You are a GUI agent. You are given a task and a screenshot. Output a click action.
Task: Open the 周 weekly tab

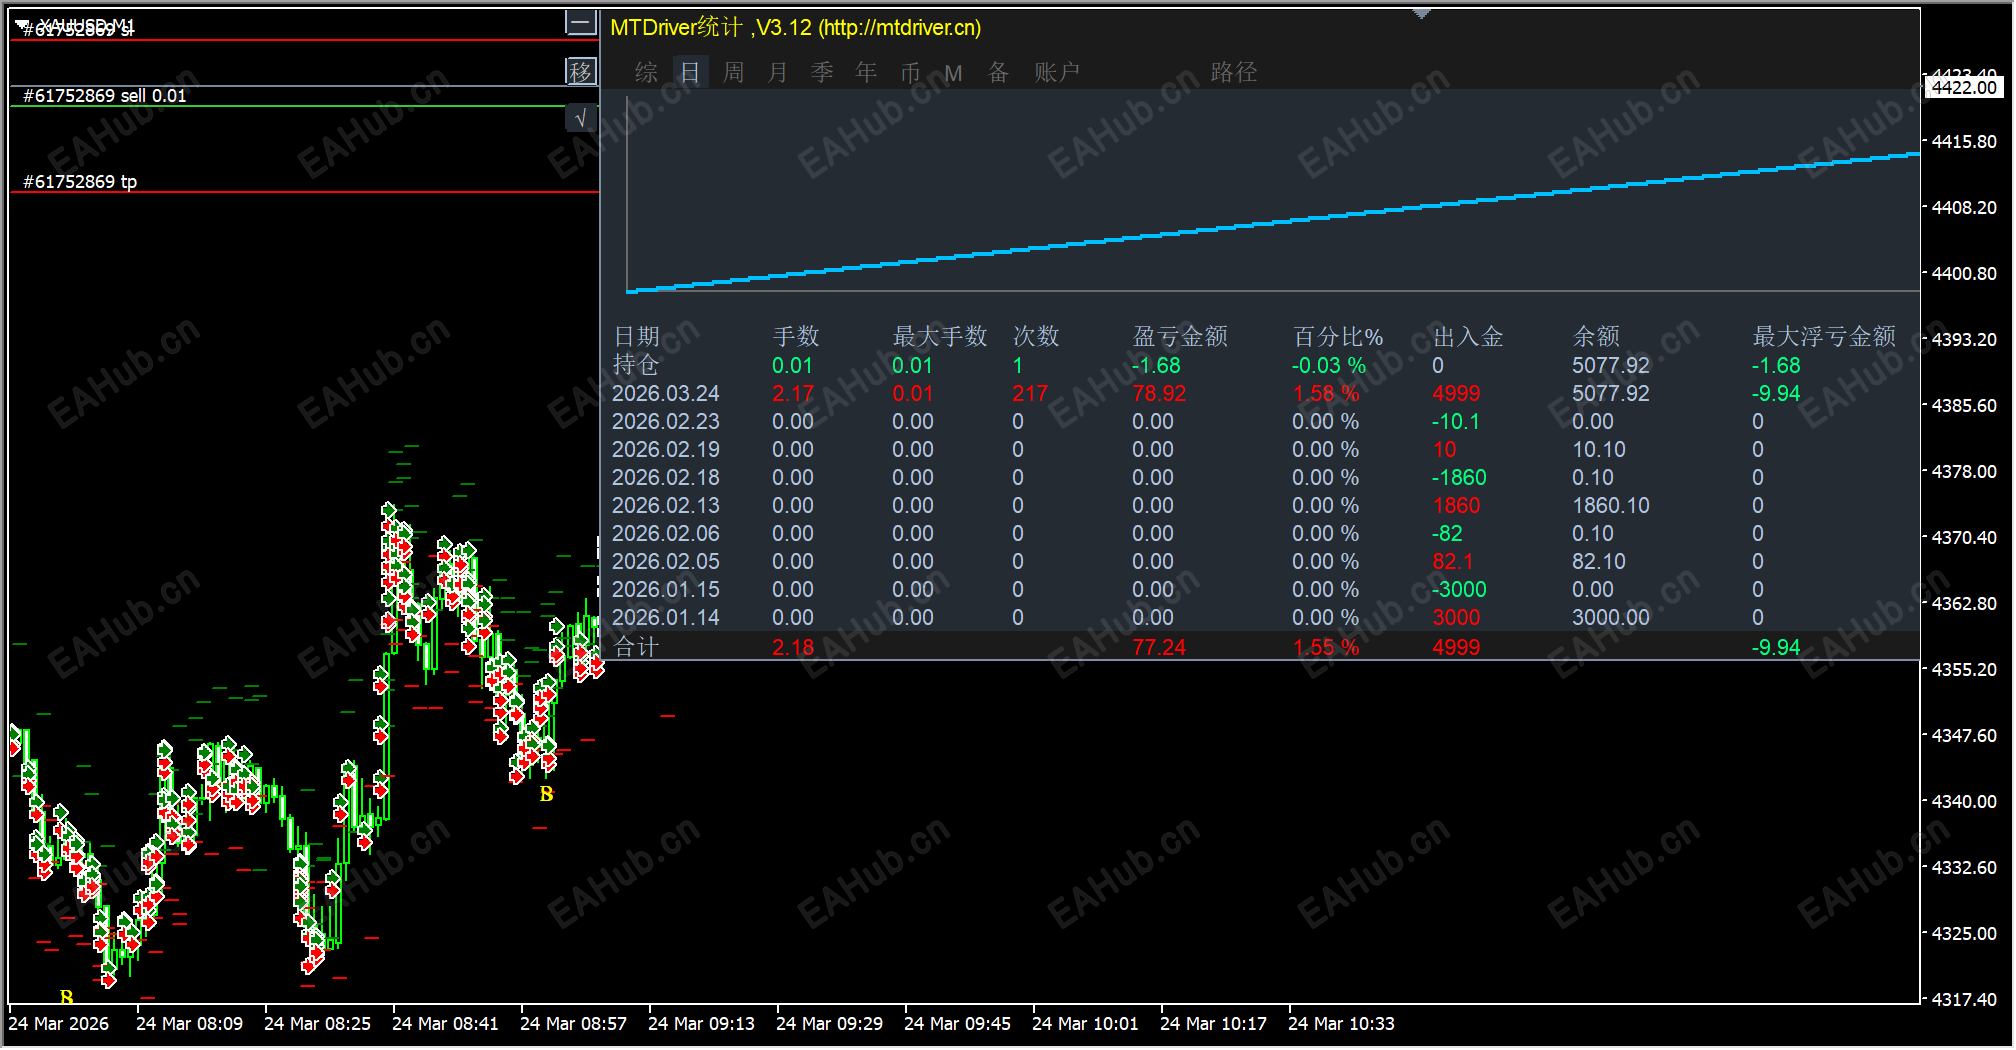tap(734, 72)
